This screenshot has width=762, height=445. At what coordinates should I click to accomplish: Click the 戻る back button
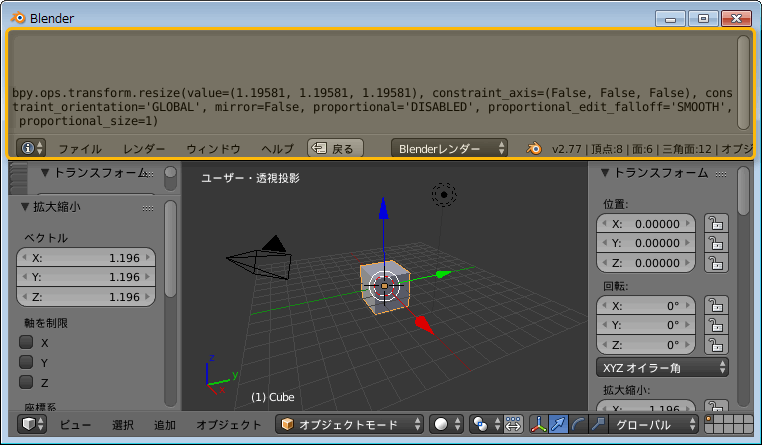click(335, 148)
